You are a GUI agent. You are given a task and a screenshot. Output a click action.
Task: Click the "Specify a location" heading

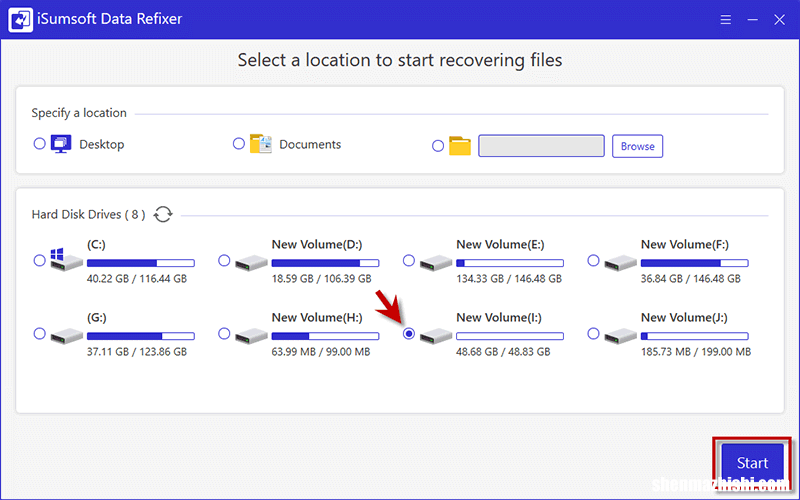[79, 113]
